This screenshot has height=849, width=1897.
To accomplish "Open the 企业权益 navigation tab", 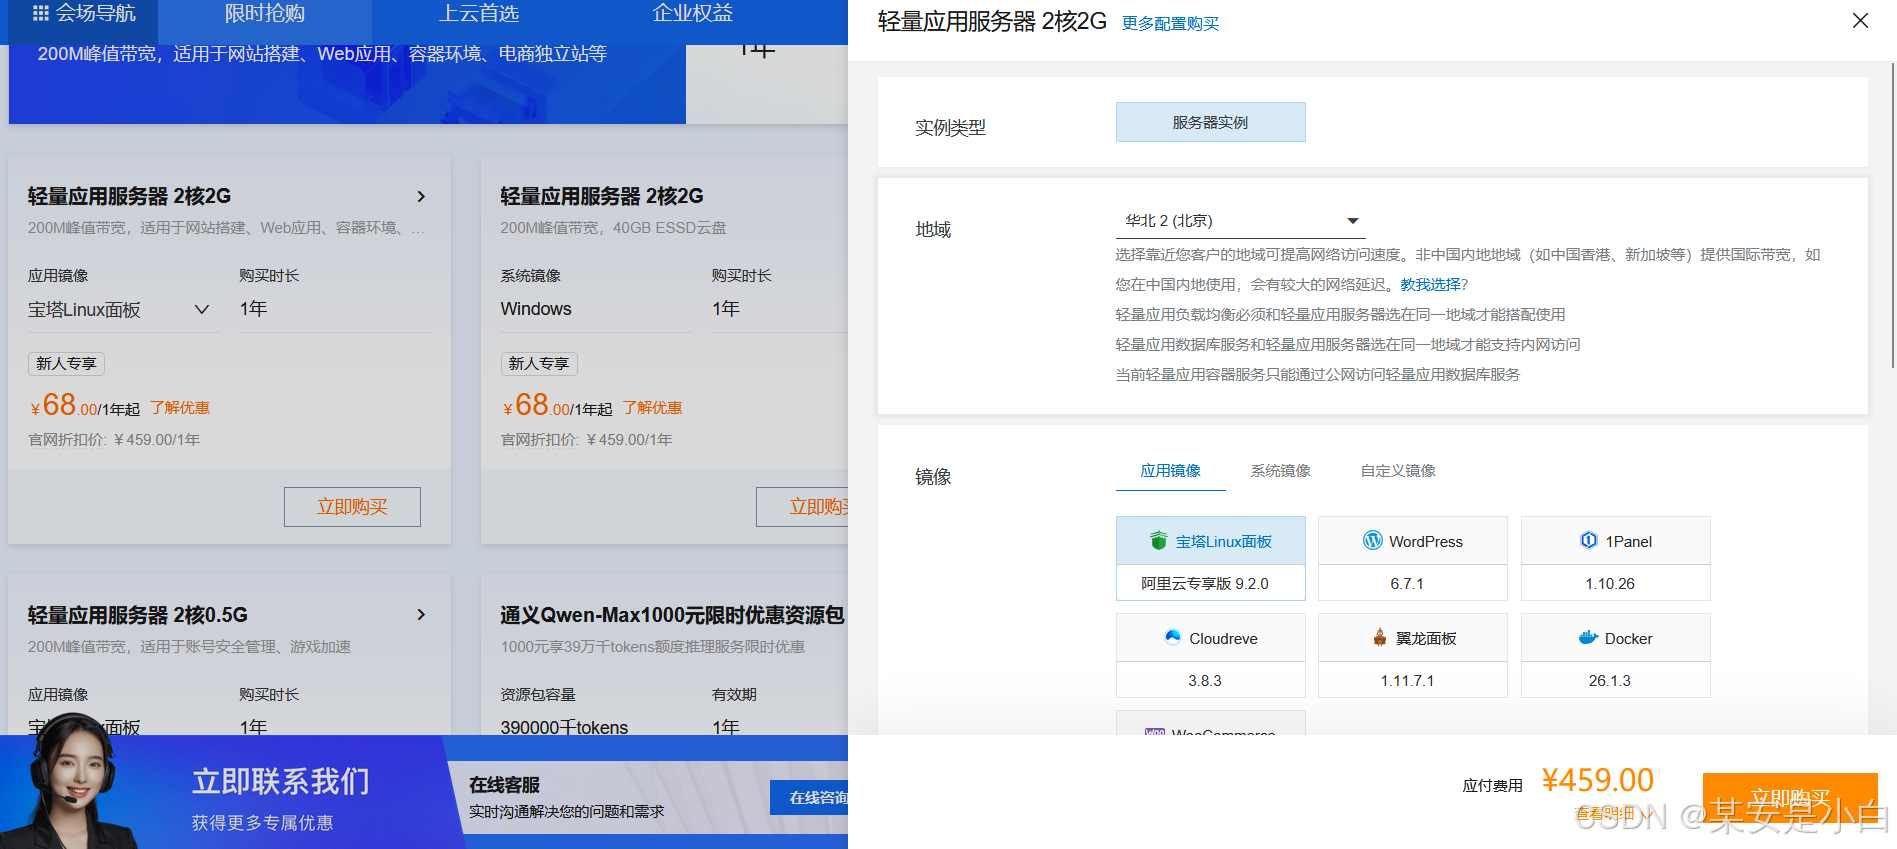I will (x=693, y=14).
